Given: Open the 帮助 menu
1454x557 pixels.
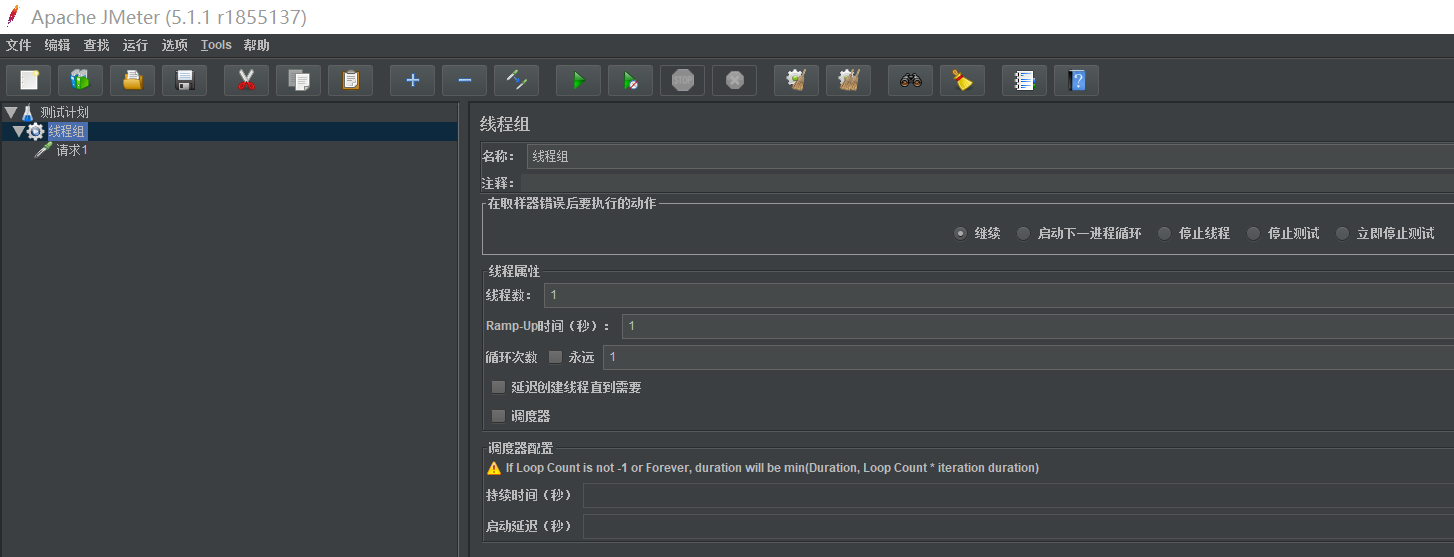Looking at the screenshot, I should (x=257, y=45).
